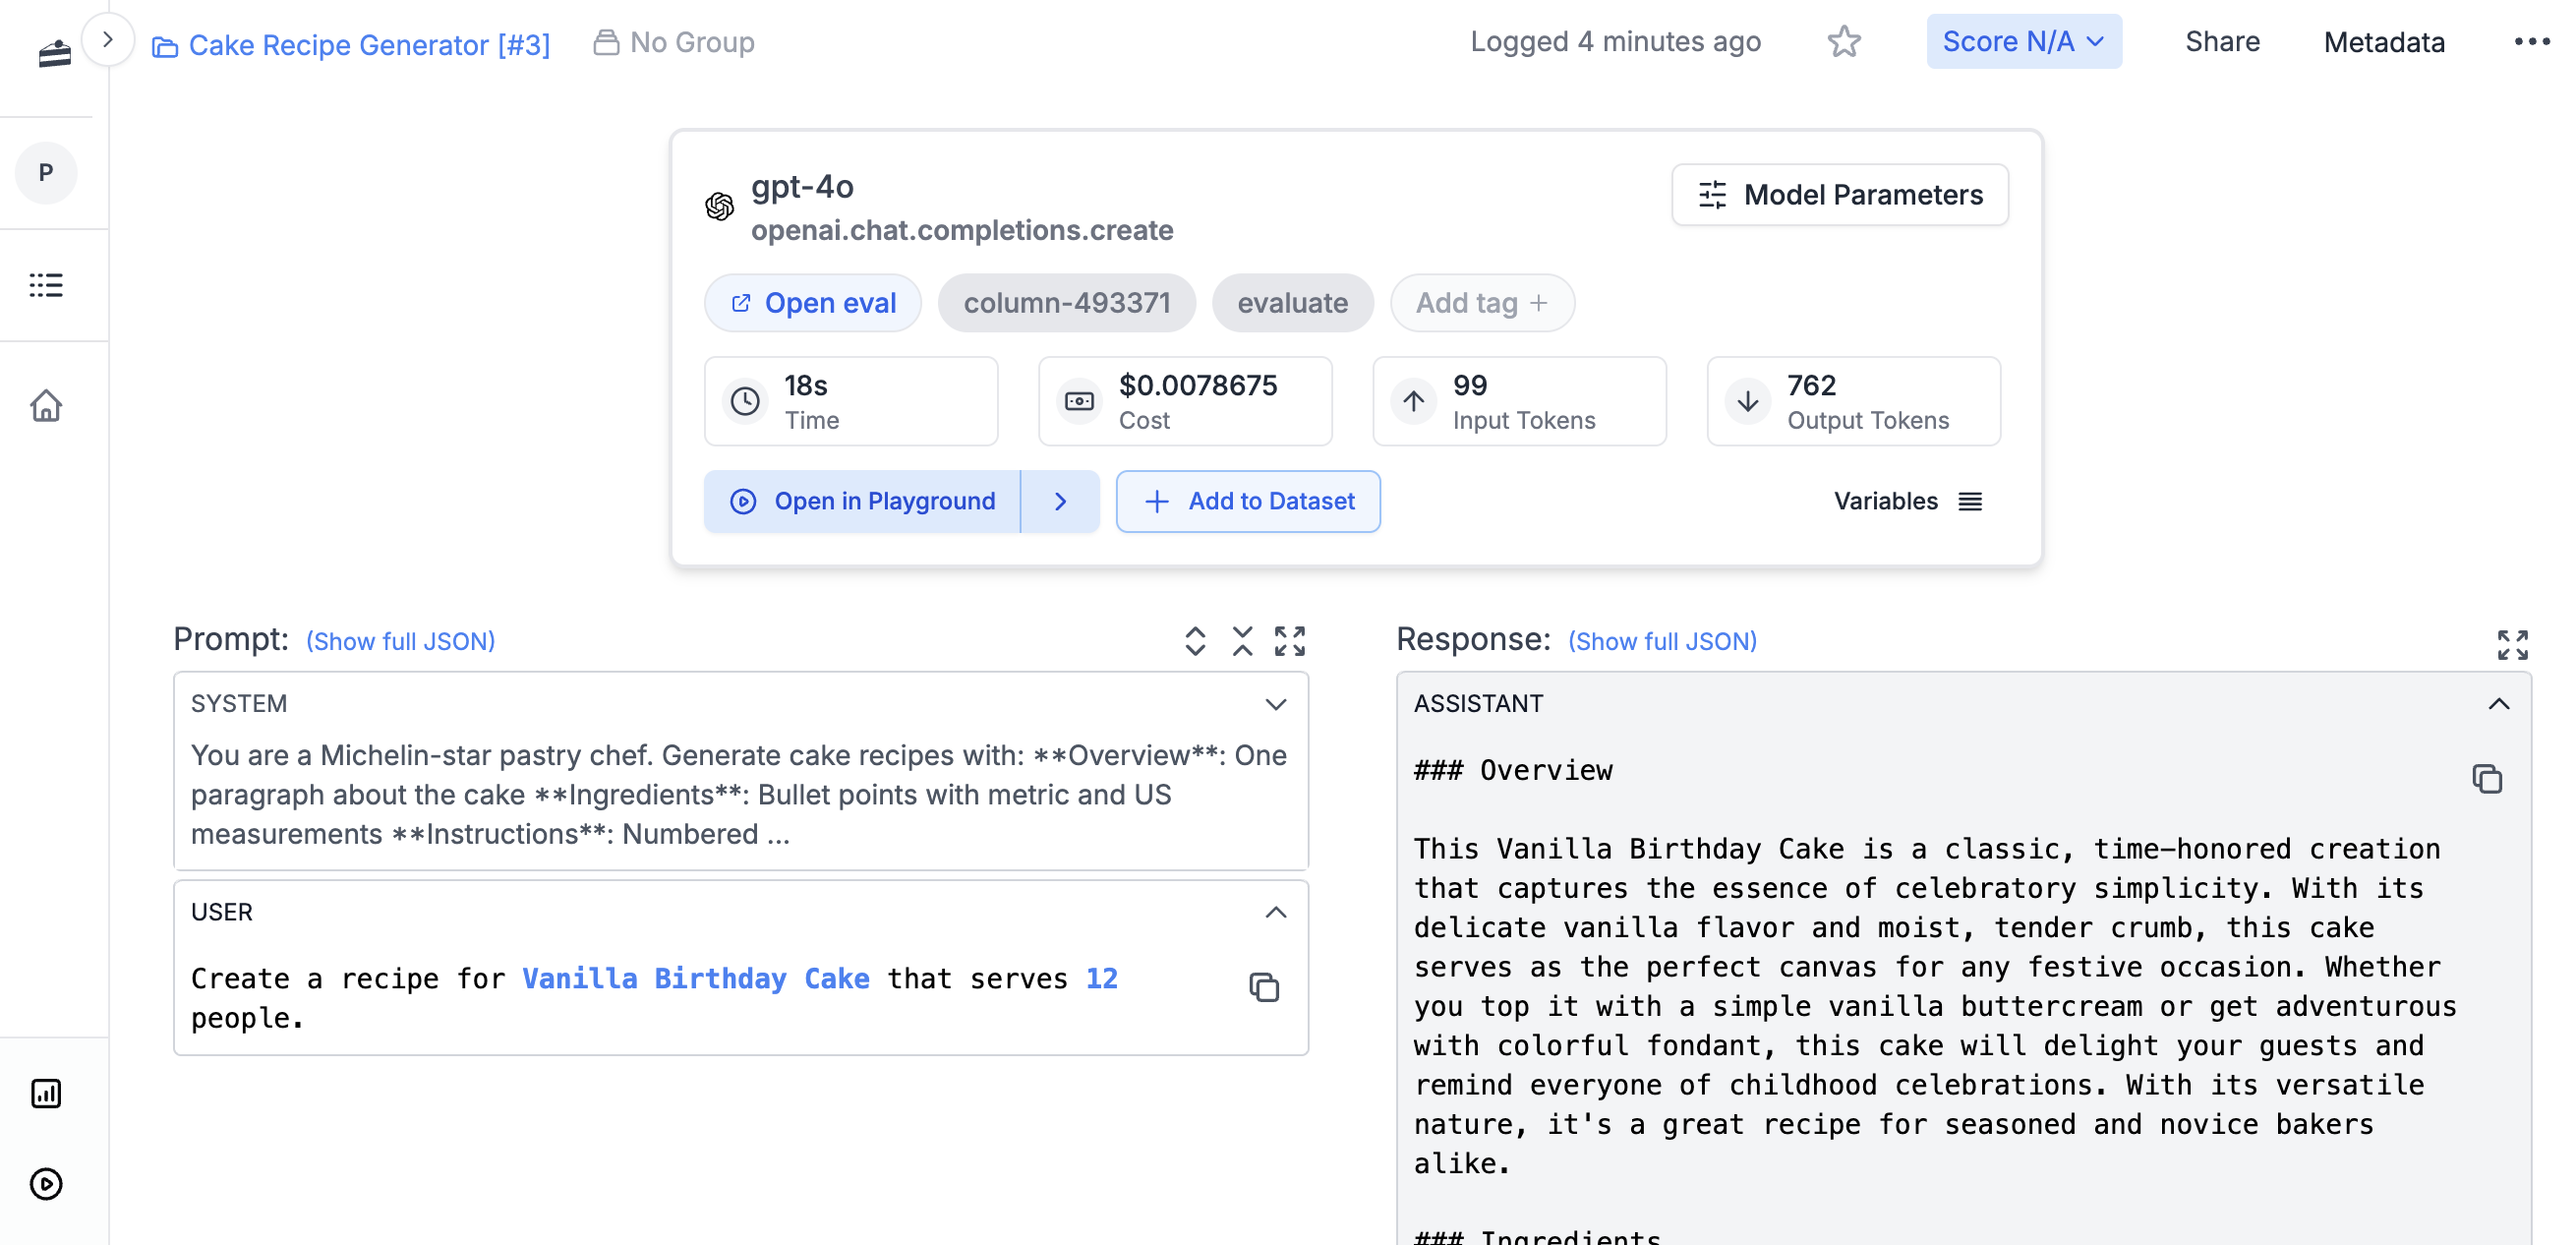Viewport: 2576px width, 1245px height.
Task: Open the Response panel in fullscreen
Action: pos(2511,644)
